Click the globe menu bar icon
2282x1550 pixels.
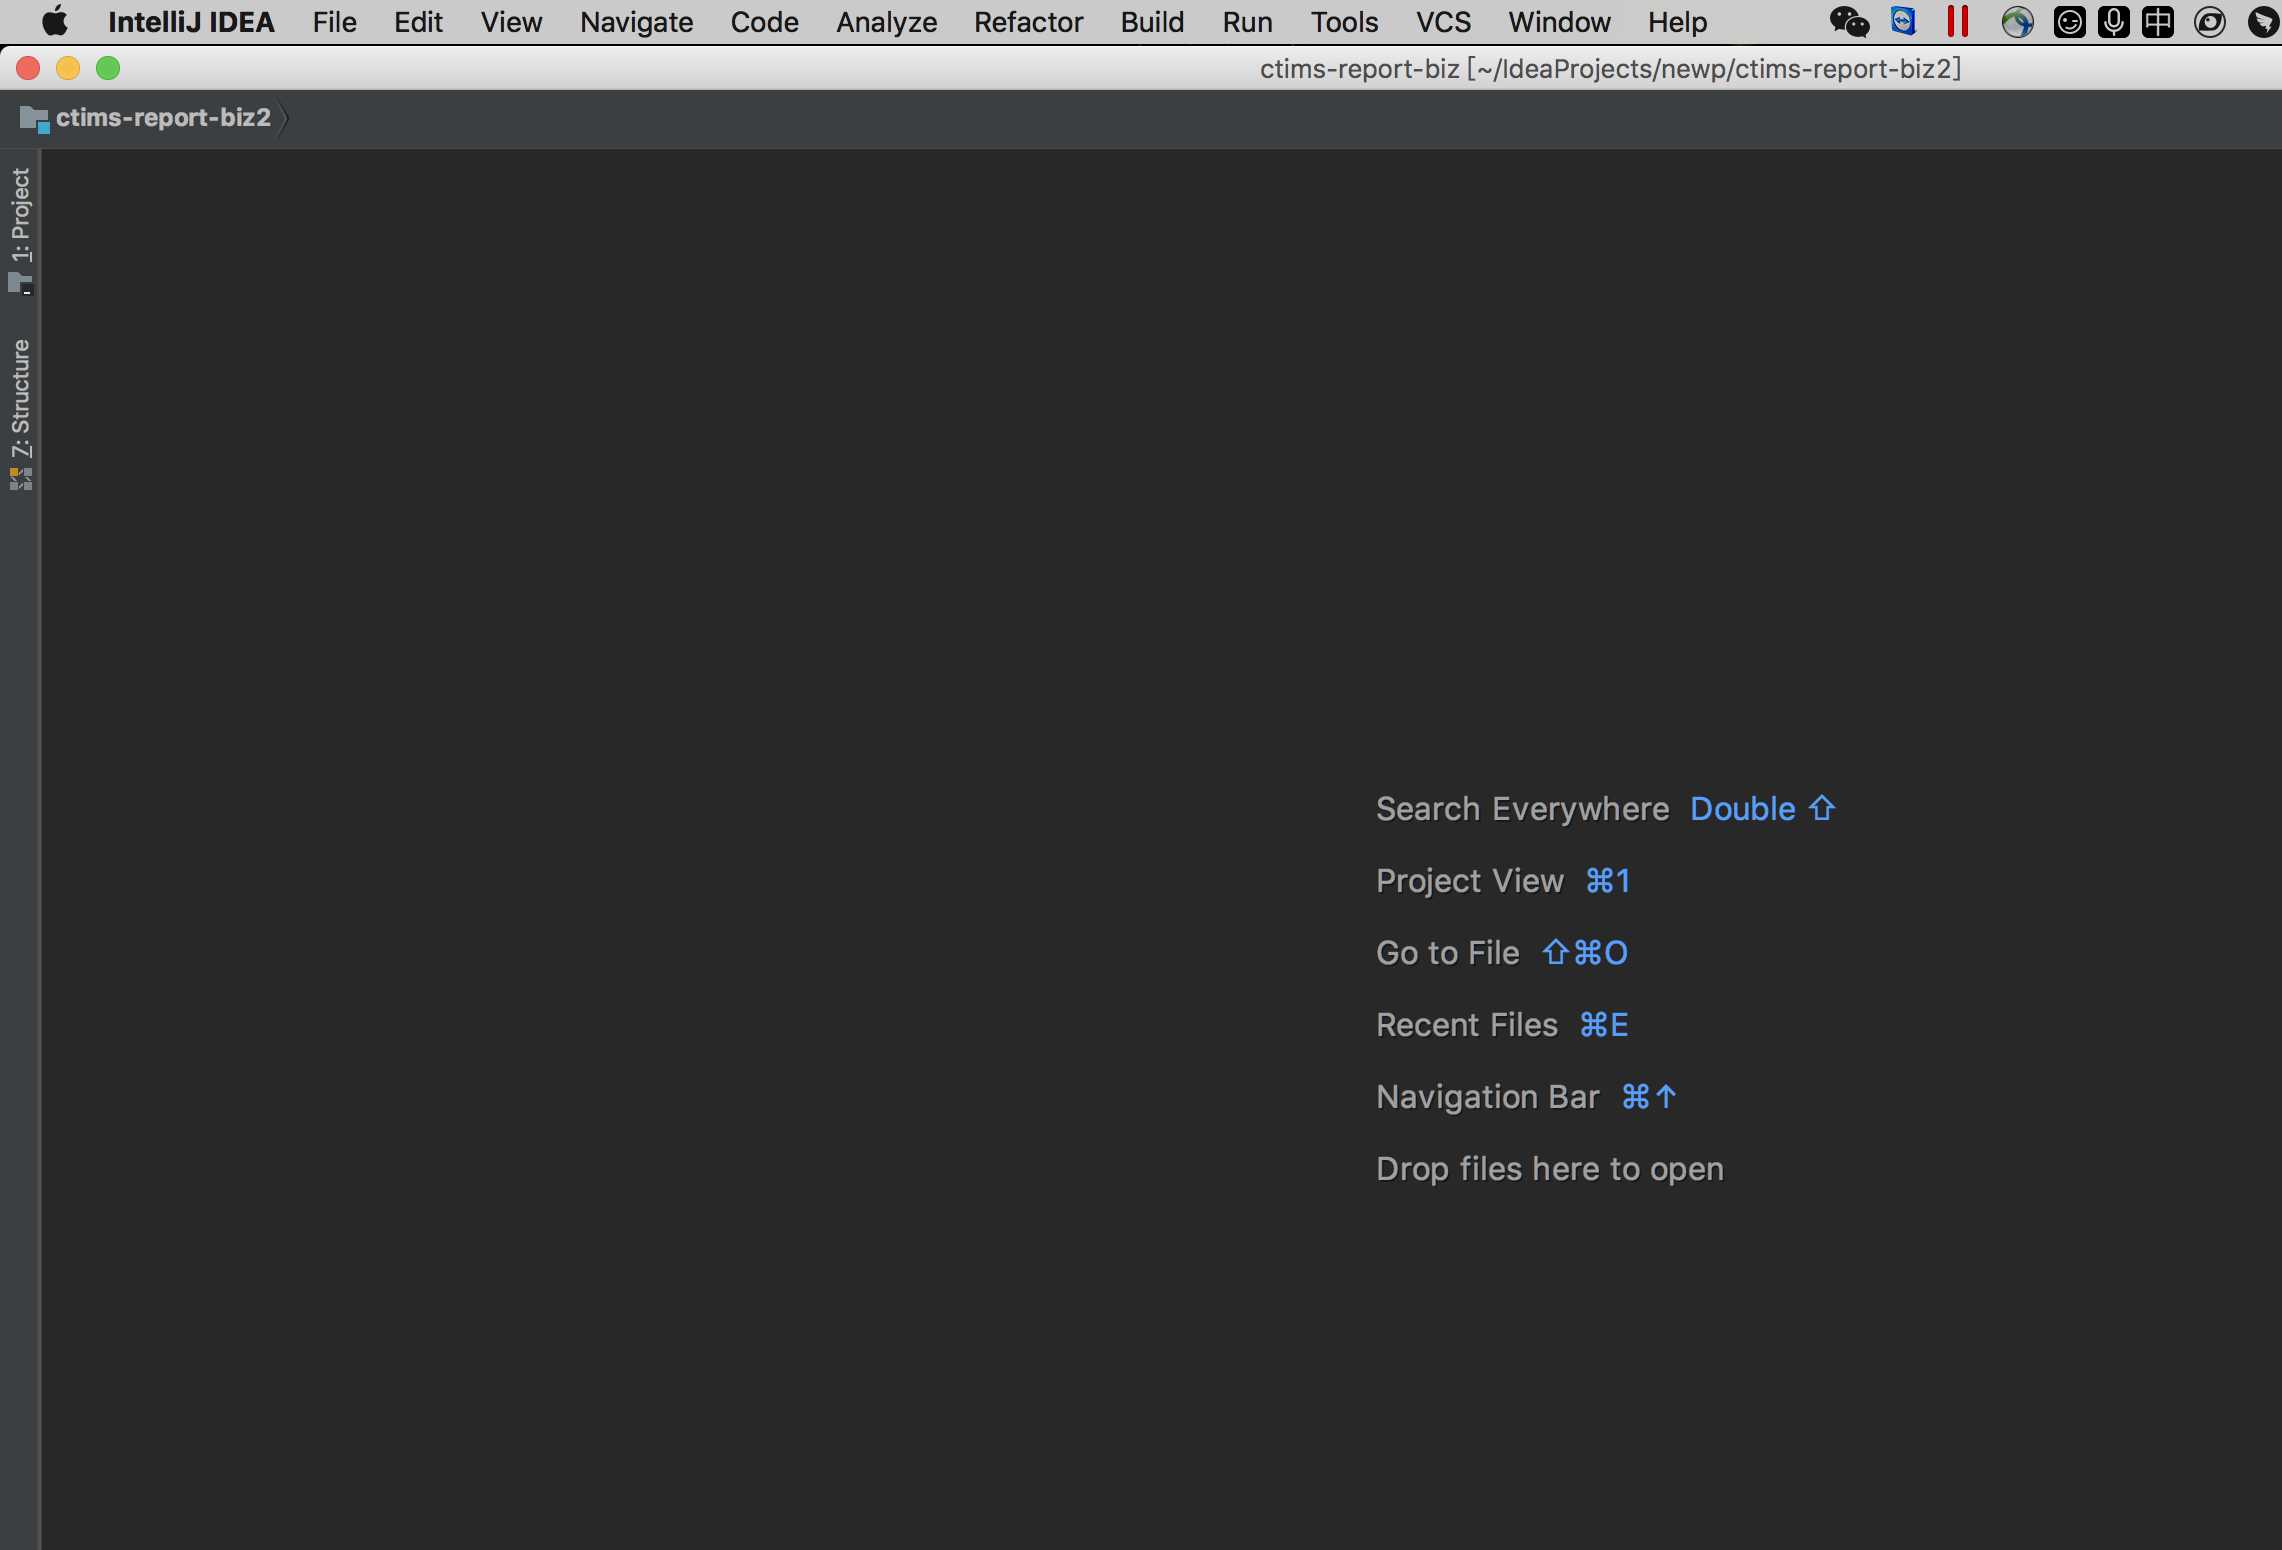pyautogui.click(x=2017, y=21)
